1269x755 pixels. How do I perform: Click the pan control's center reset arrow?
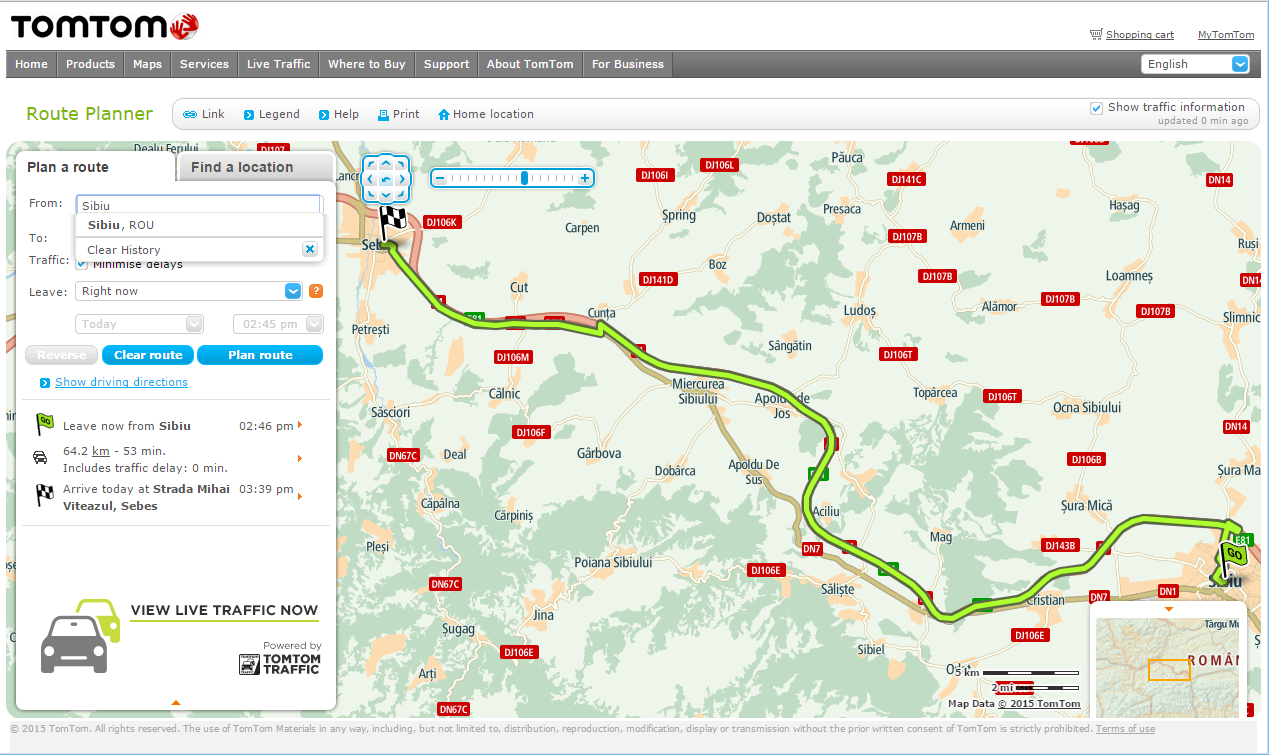point(386,180)
